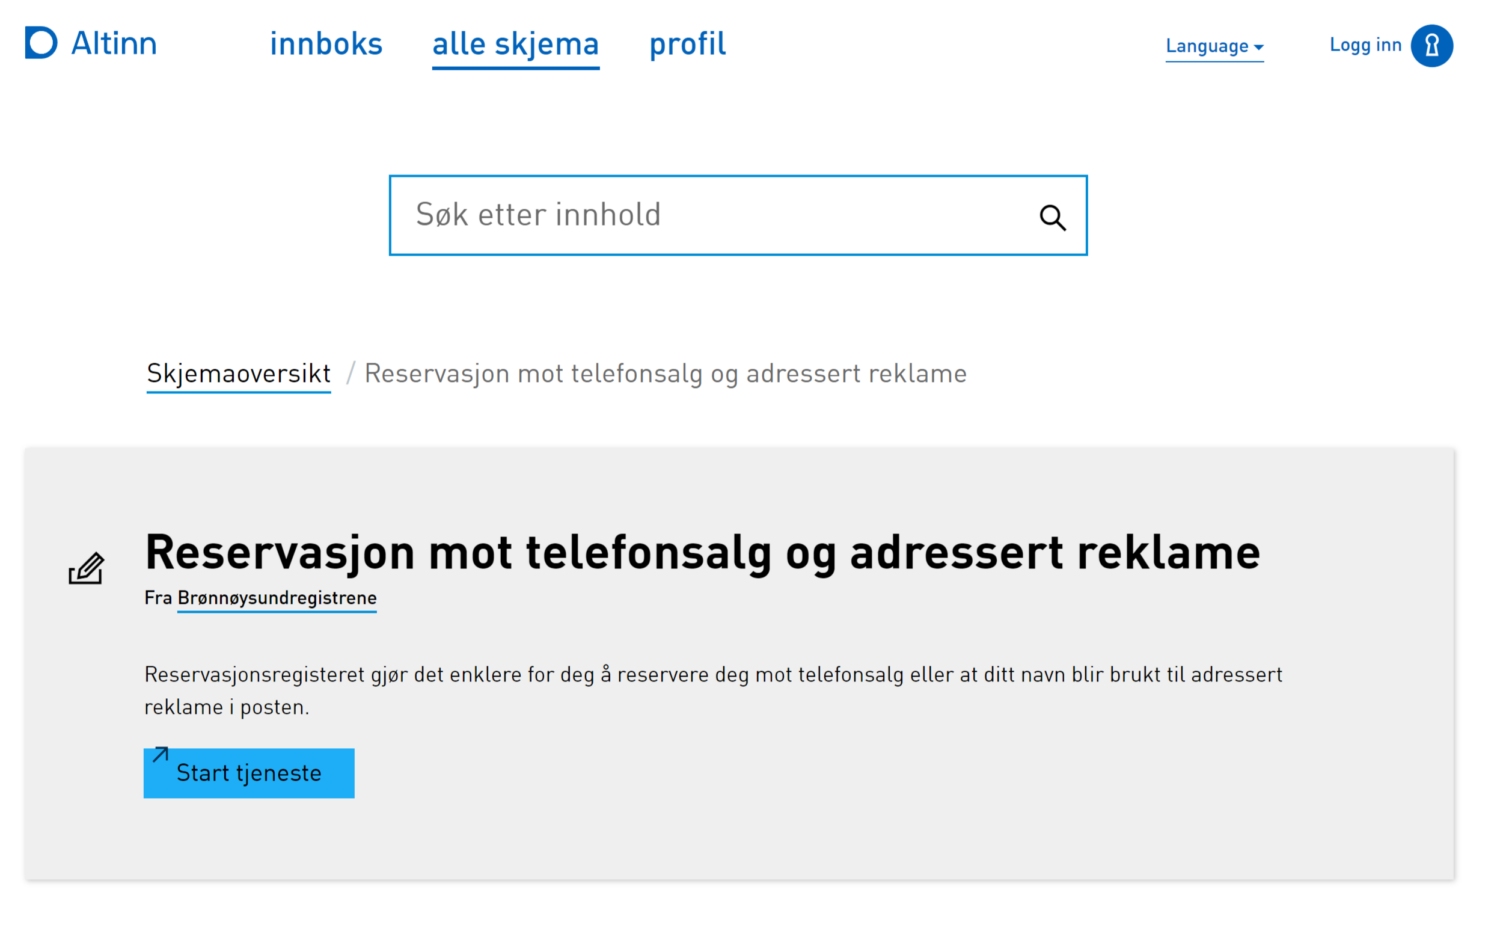Click the arrow icon on Start tjeneste
The height and width of the screenshot is (925, 1500).
click(x=160, y=755)
